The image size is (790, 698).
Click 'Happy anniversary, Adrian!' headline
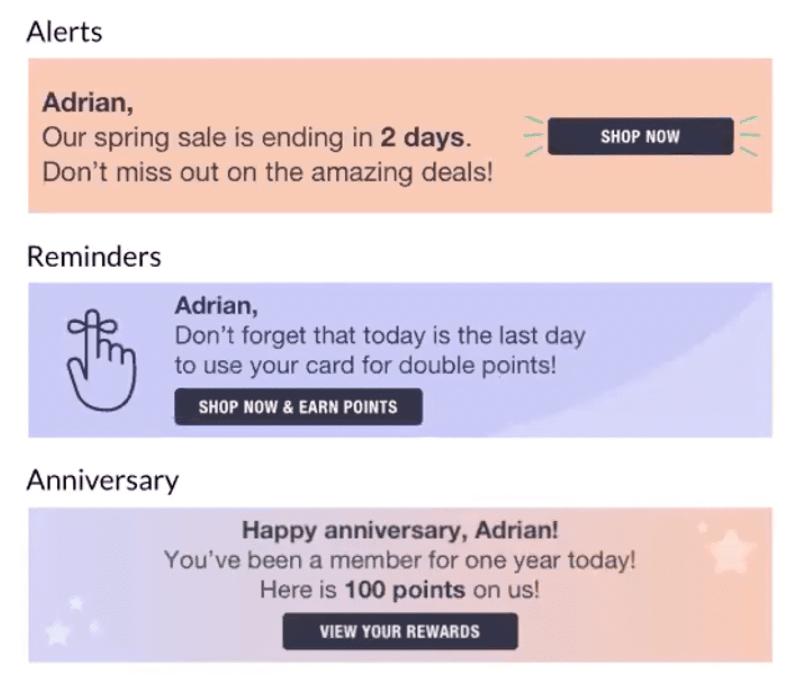coord(400,530)
